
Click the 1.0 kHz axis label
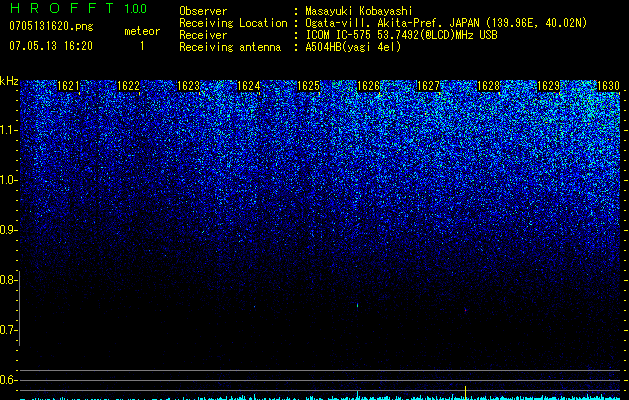[x=8, y=181]
